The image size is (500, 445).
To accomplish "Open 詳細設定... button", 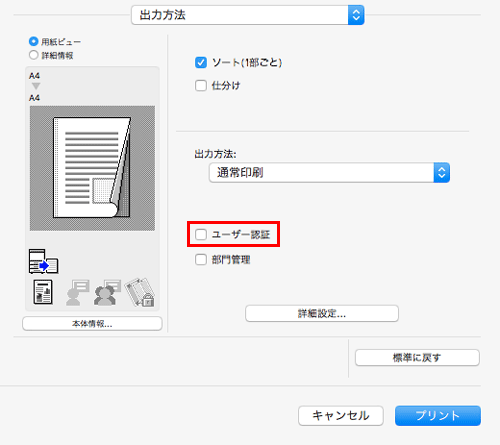I will click(322, 313).
